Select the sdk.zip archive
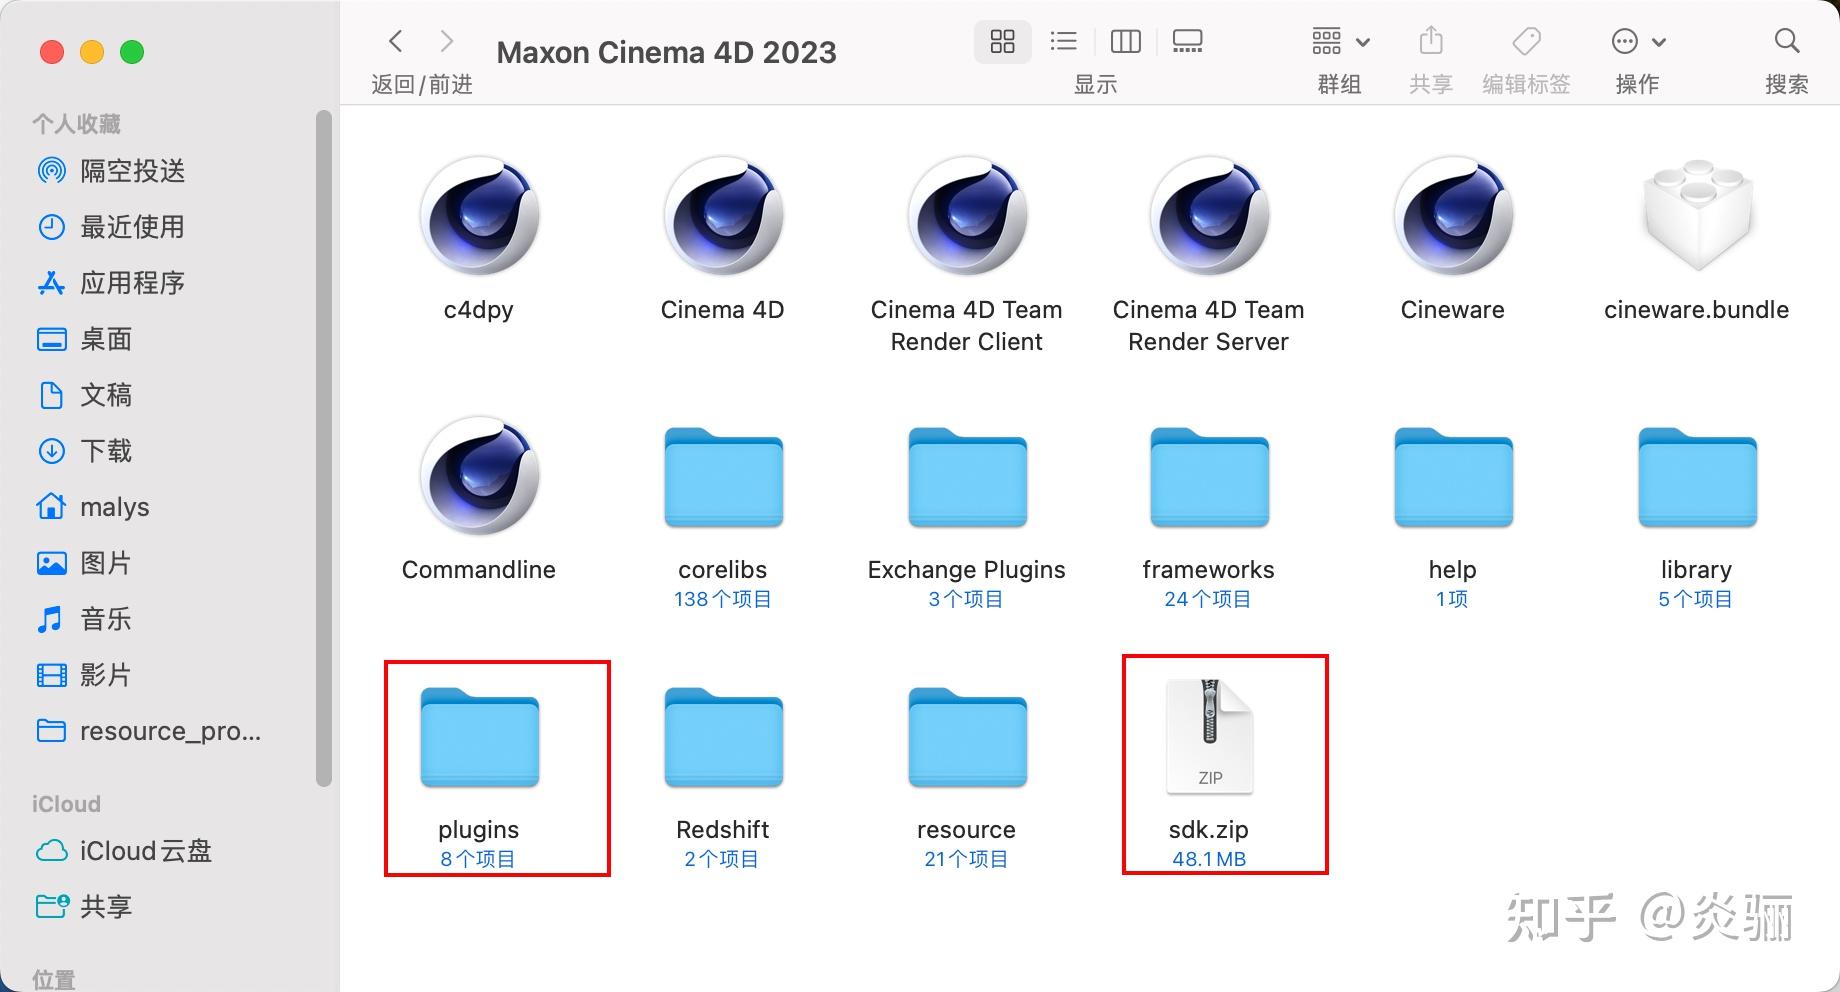The width and height of the screenshot is (1840, 992). pos(1209,737)
